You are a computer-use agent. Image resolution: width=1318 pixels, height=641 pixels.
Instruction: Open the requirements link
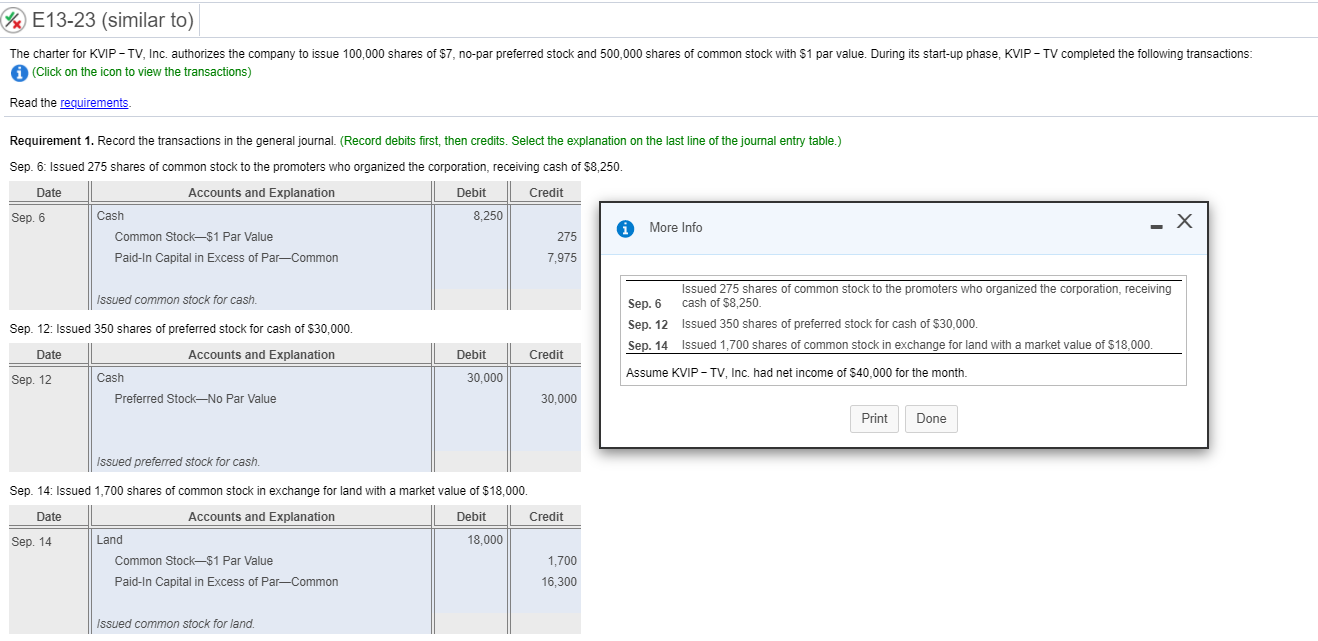pos(94,102)
